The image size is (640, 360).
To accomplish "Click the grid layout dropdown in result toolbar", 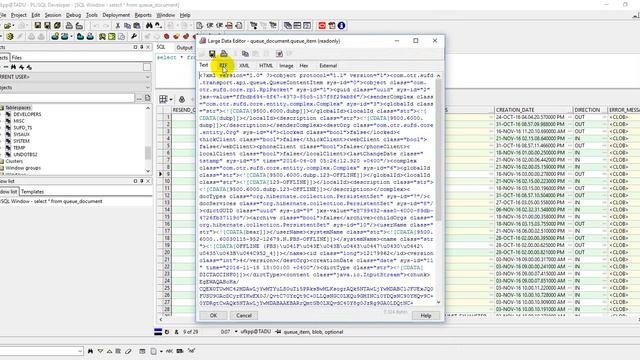I will tap(166, 99).
